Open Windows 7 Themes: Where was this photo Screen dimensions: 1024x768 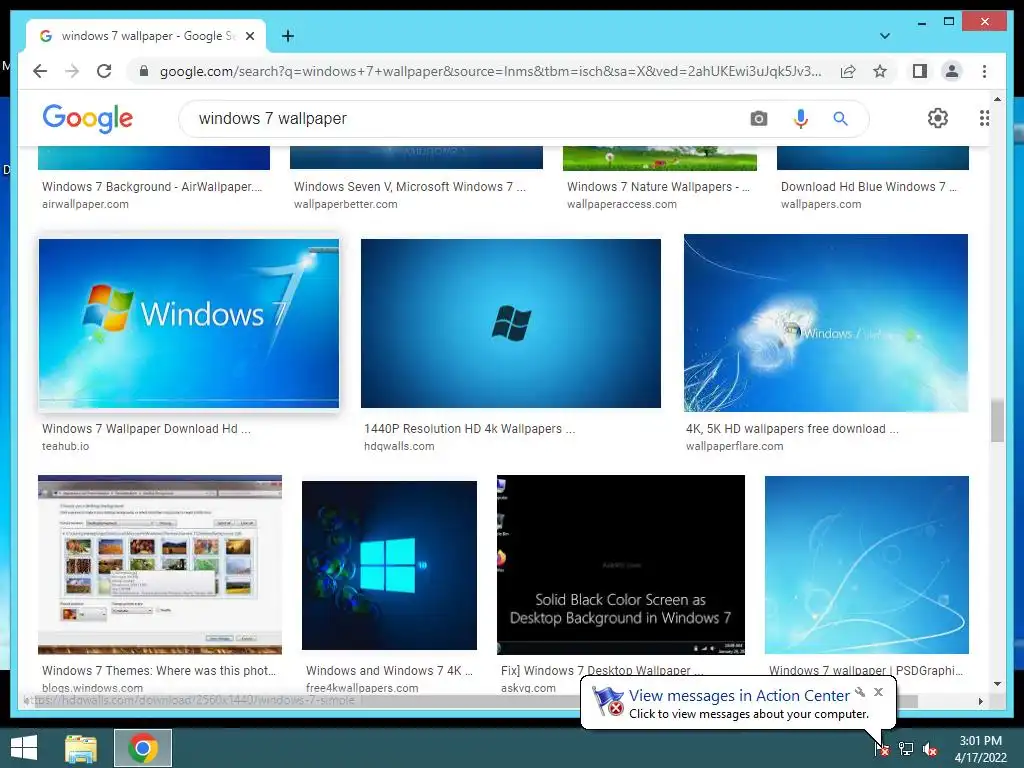pyautogui.click(x=159, y=671)
